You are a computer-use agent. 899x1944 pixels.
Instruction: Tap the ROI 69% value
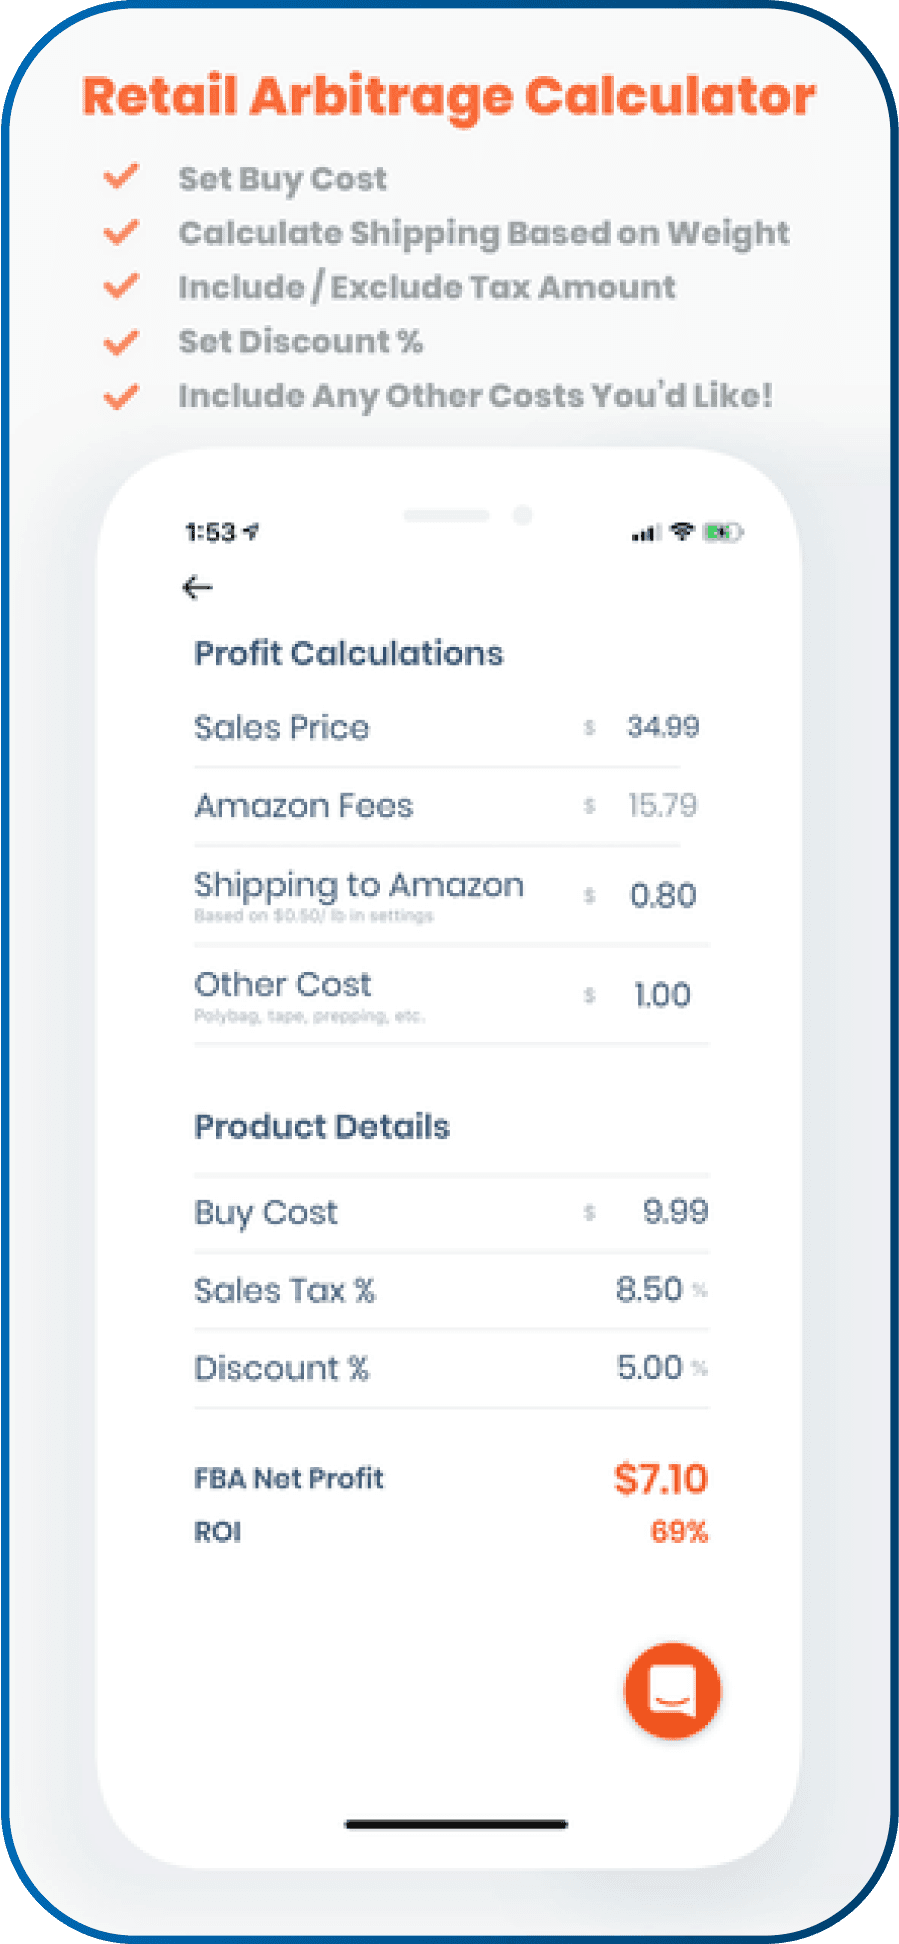[x=679, y=1532]
